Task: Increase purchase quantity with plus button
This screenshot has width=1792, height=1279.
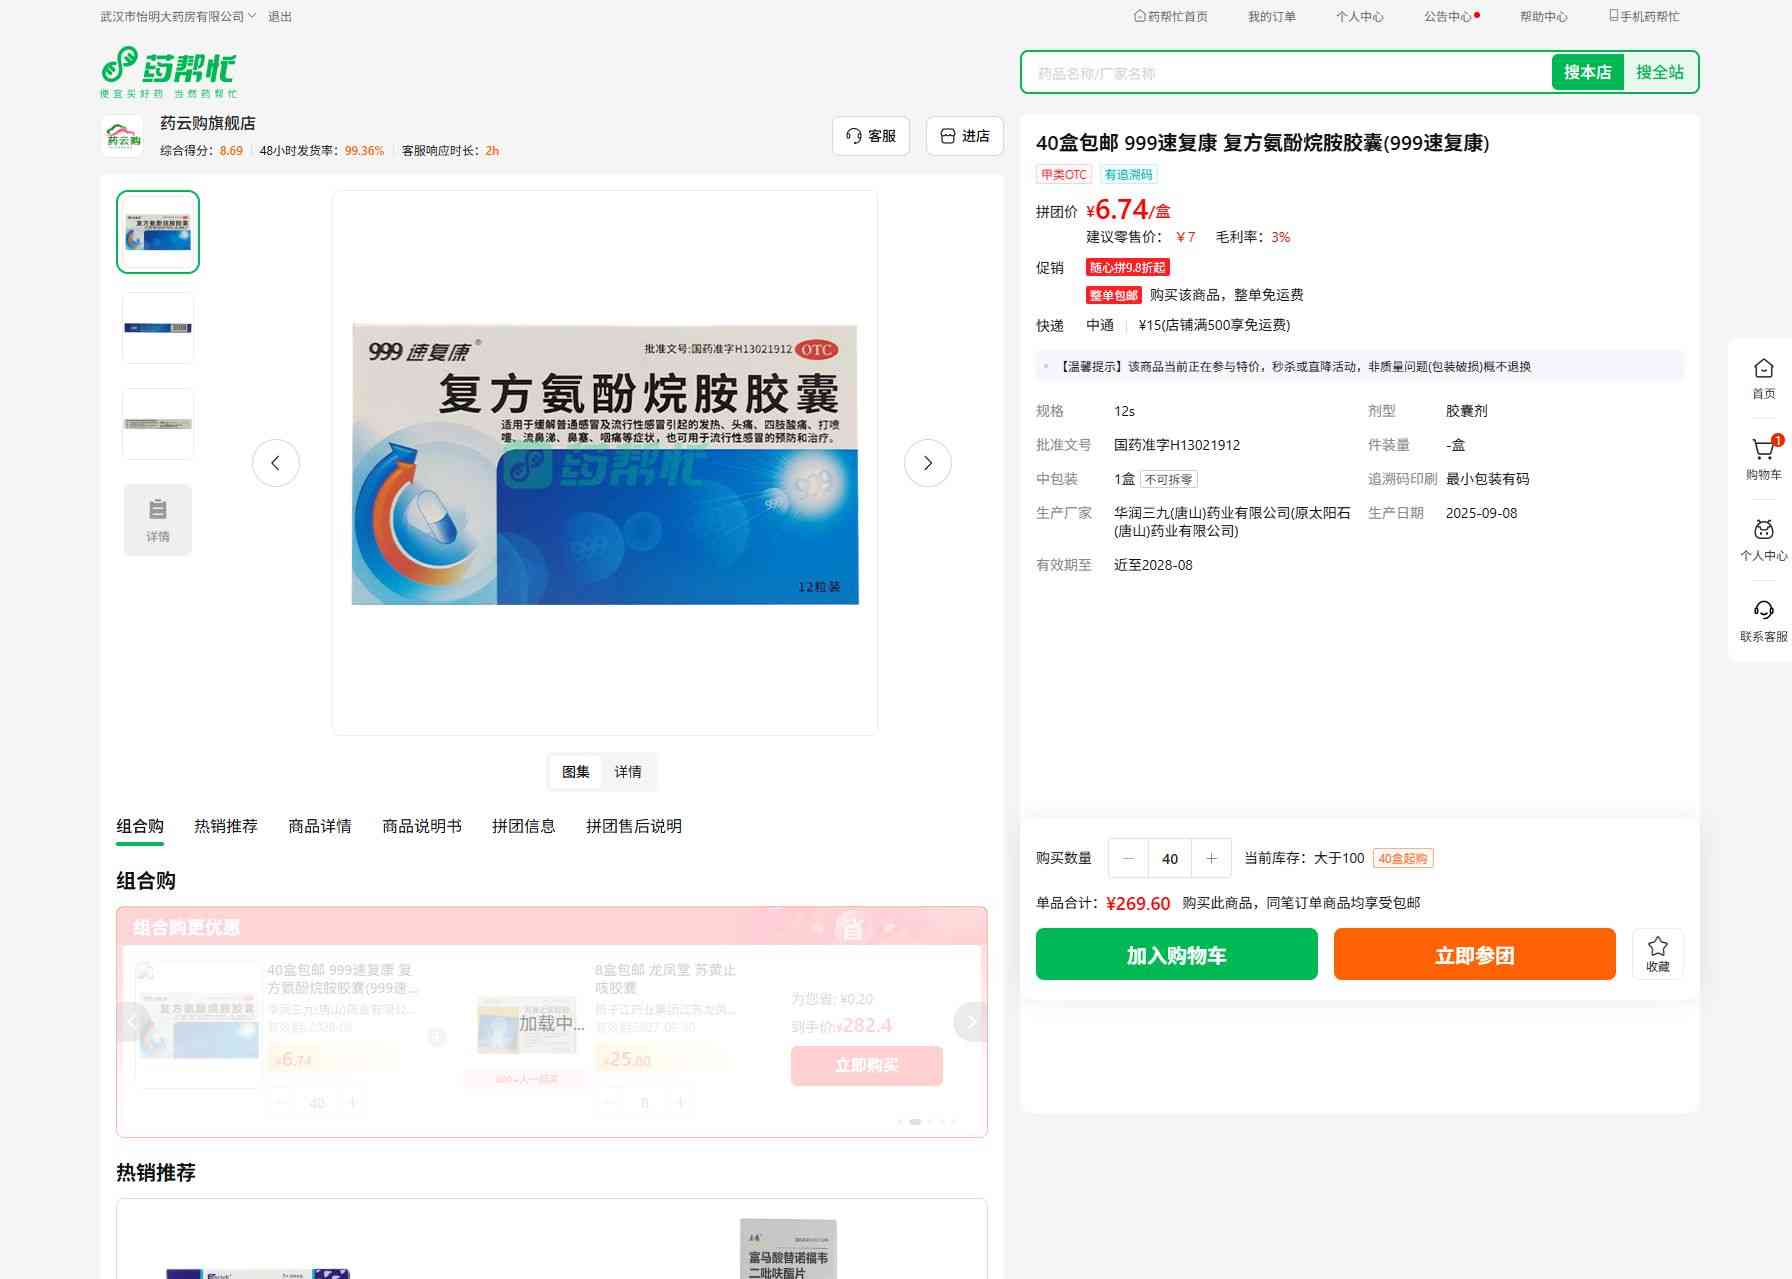Action: pyautogui.click(x=1211, y=858)
